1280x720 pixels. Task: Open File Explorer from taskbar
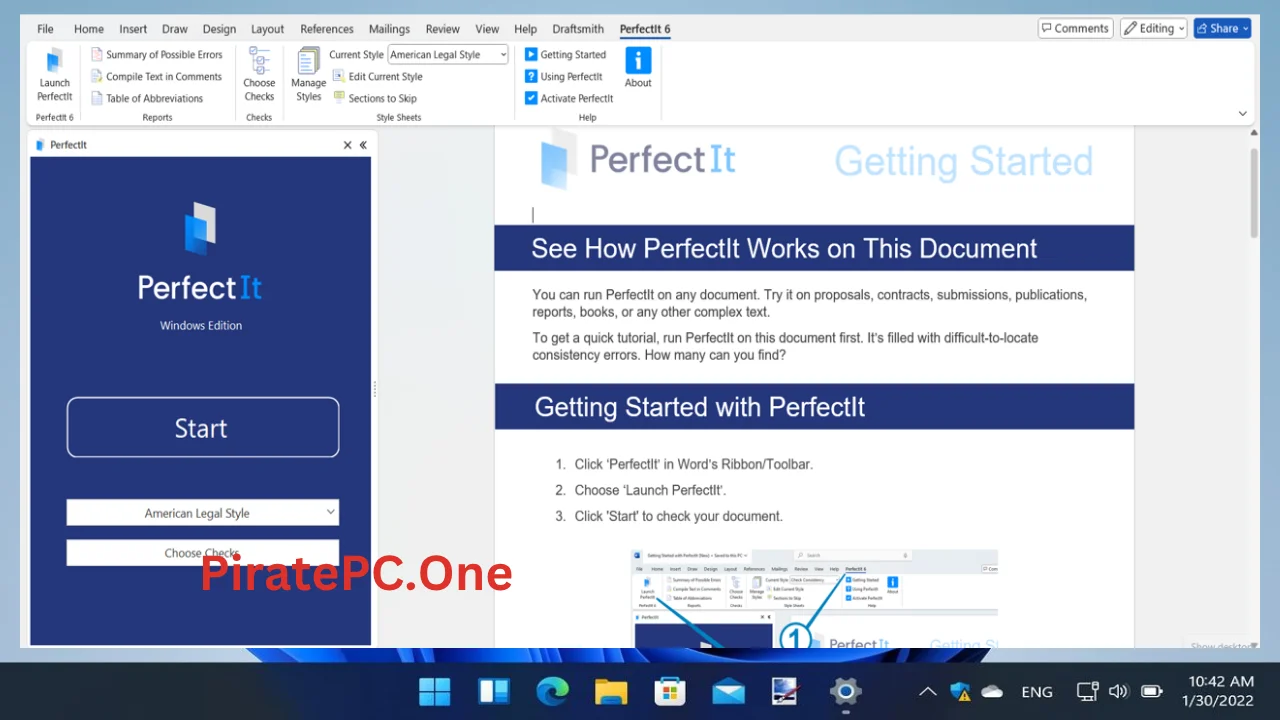(611, 691)
